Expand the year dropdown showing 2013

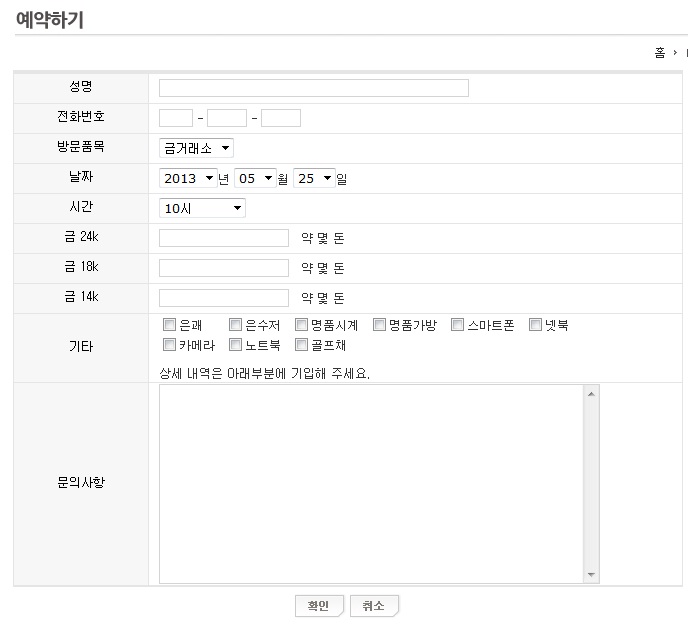188,178
